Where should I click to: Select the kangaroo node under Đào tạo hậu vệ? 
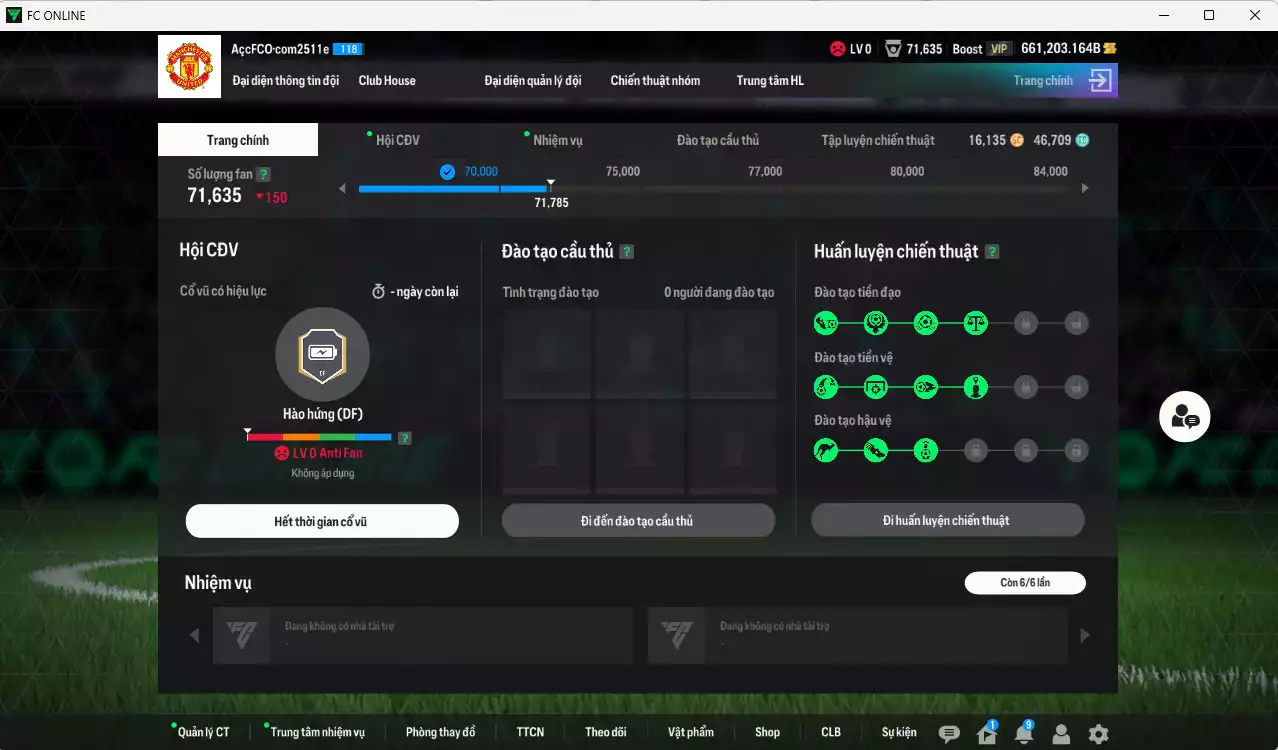coord(825,450)
